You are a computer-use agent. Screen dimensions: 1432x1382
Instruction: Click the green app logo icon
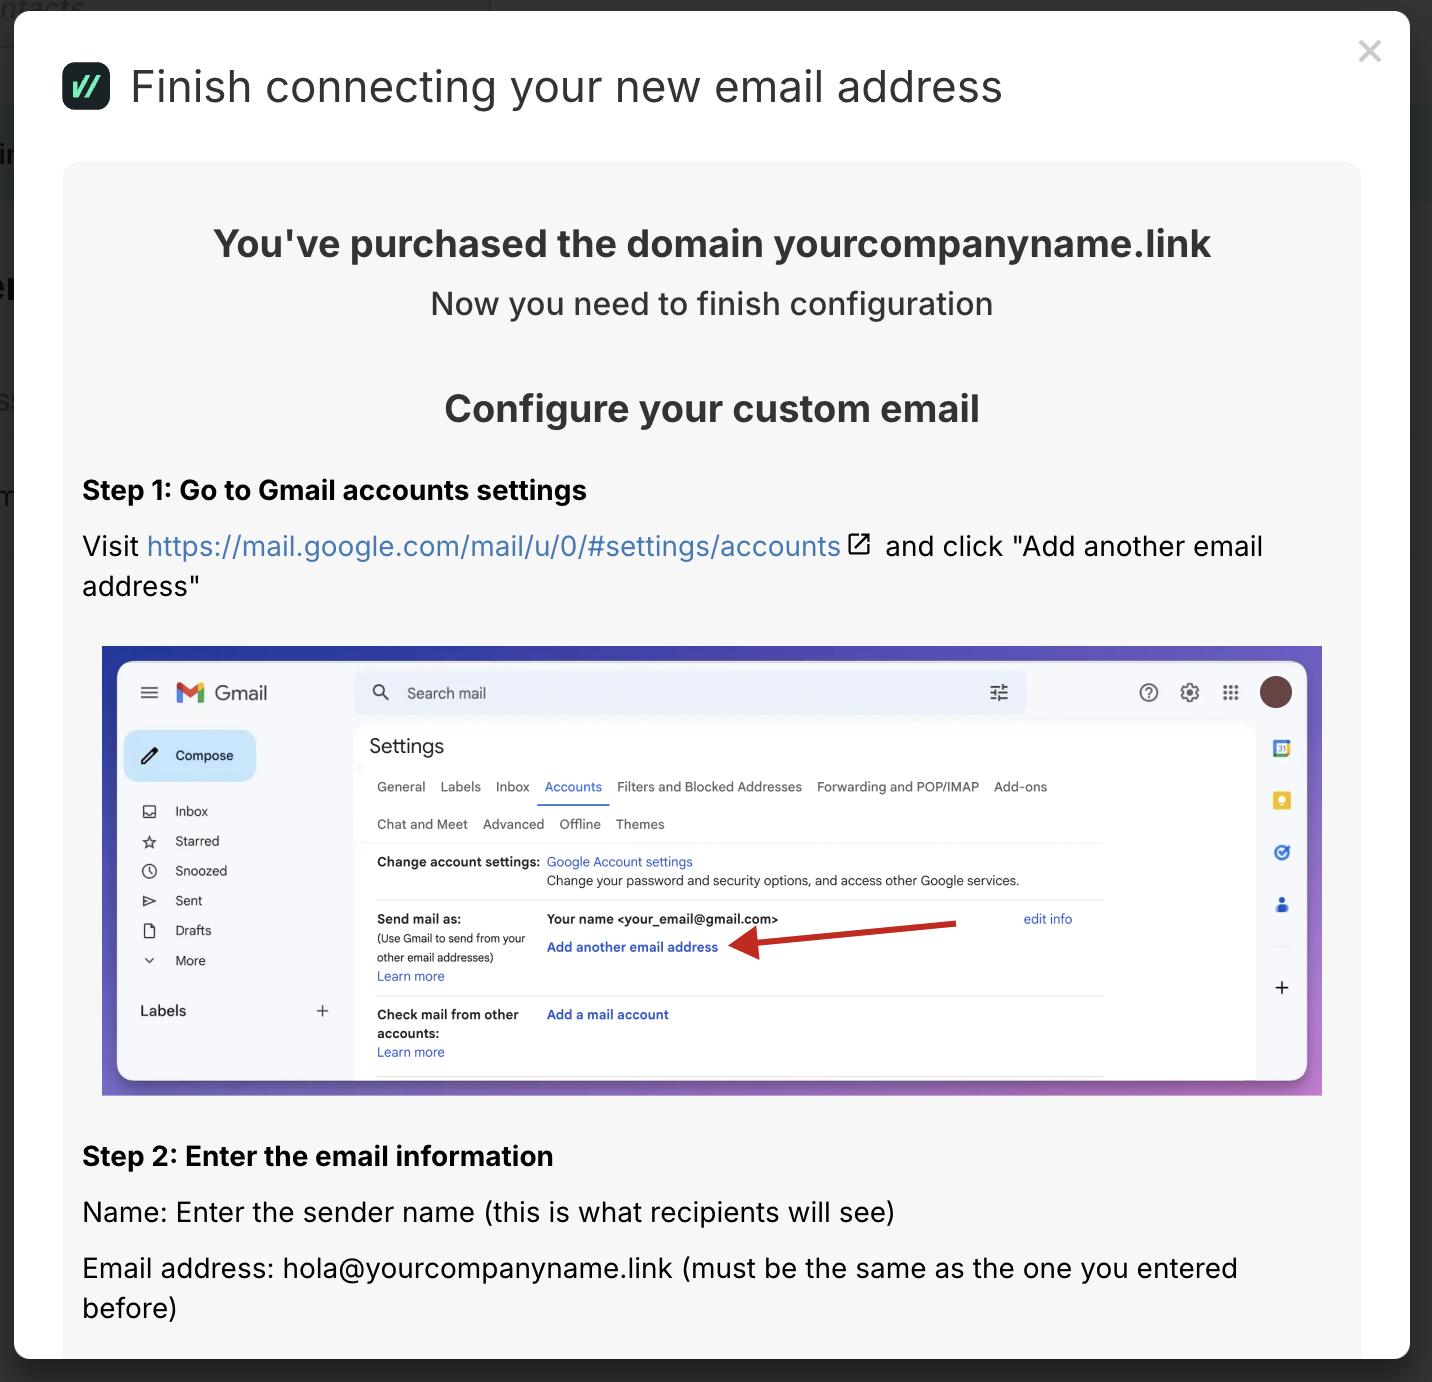[86, 86]
